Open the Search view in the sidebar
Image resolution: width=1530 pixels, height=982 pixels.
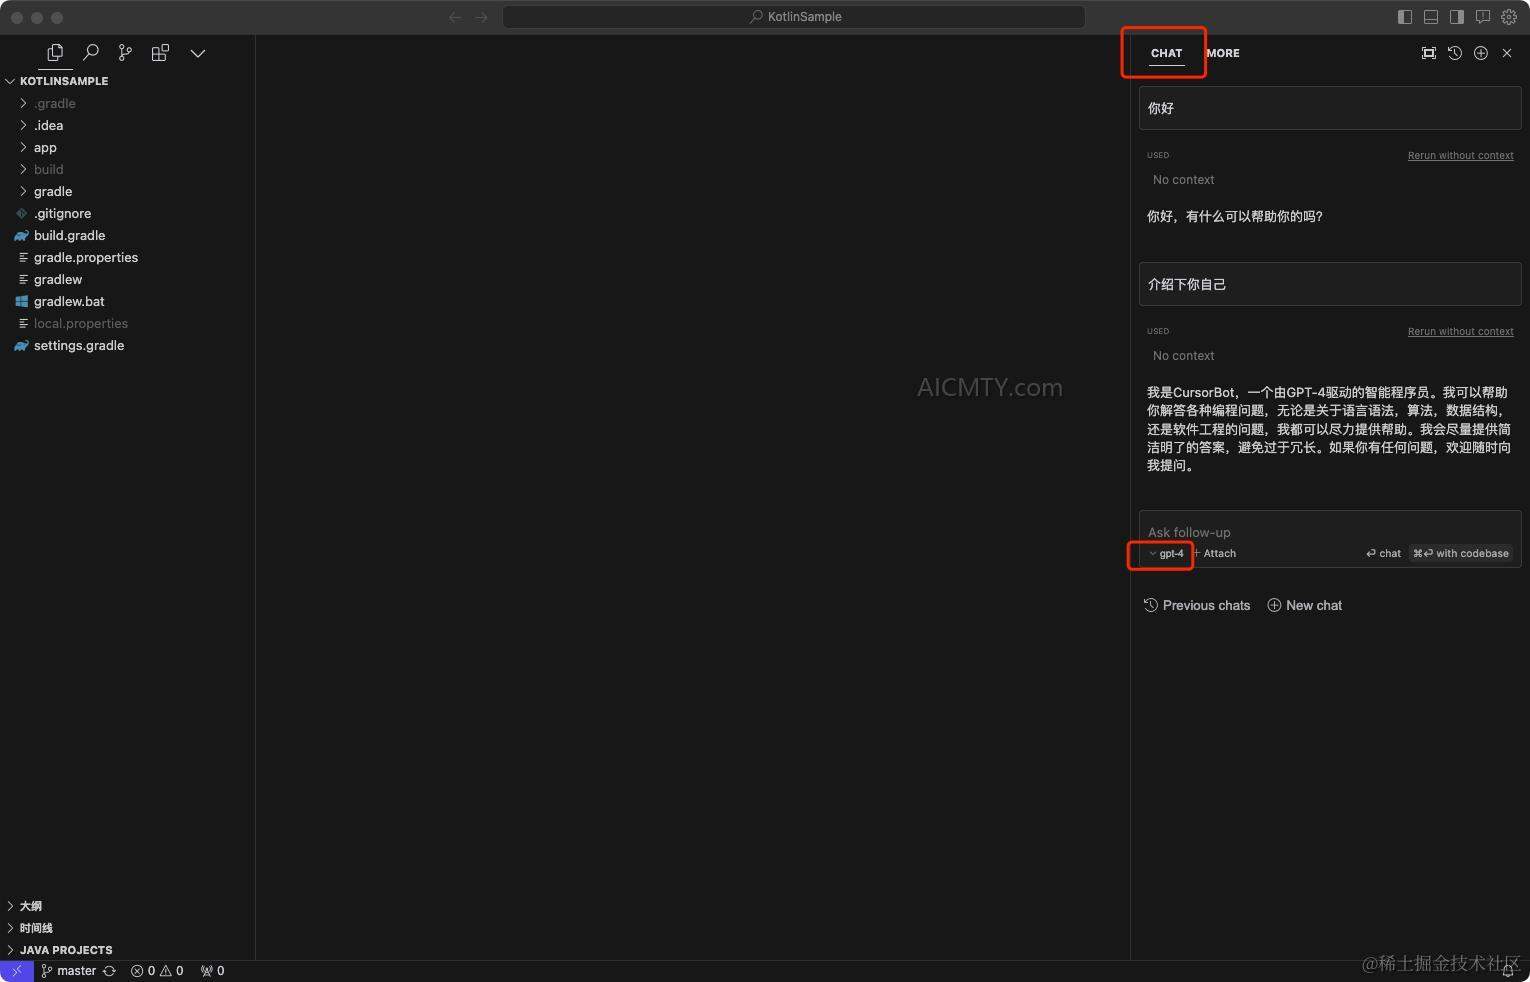coord(90,52)
